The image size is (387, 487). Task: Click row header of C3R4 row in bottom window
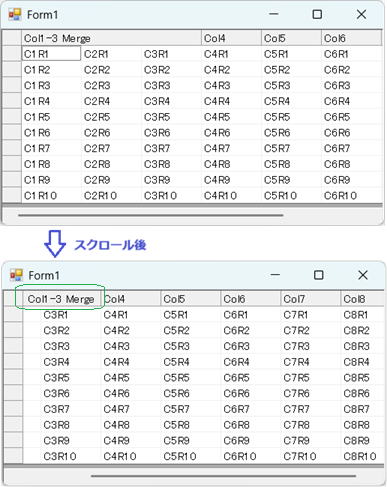point(13,362)
